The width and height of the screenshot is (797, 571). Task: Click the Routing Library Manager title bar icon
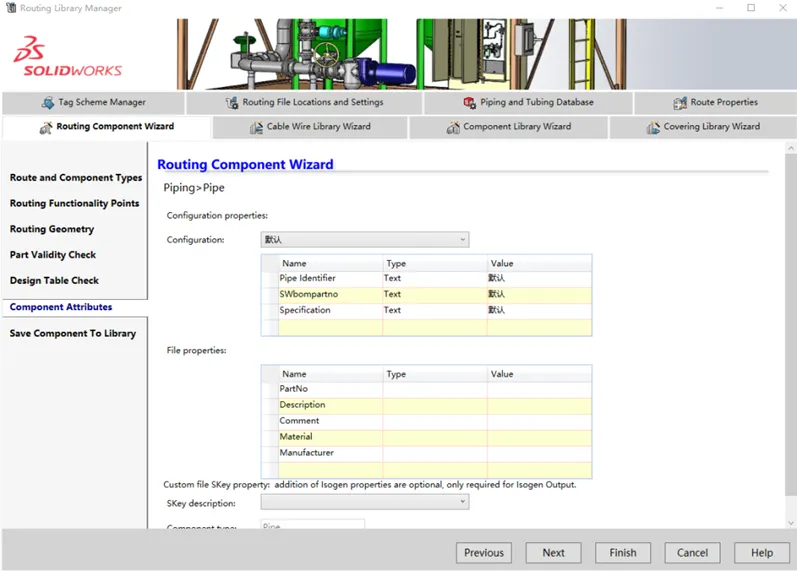tap(10, 8)
